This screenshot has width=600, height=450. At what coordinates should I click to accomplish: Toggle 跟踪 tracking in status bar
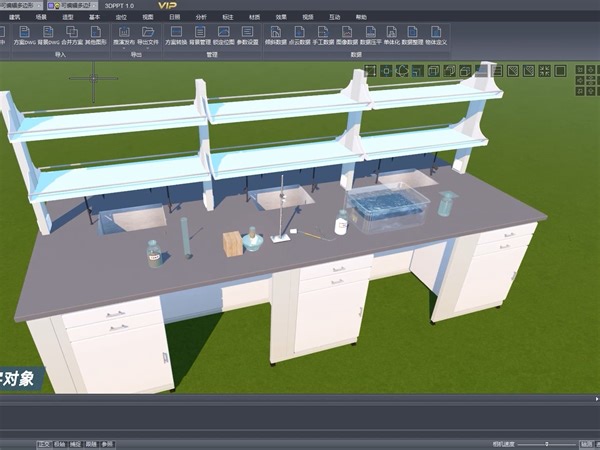pos(91,444)
